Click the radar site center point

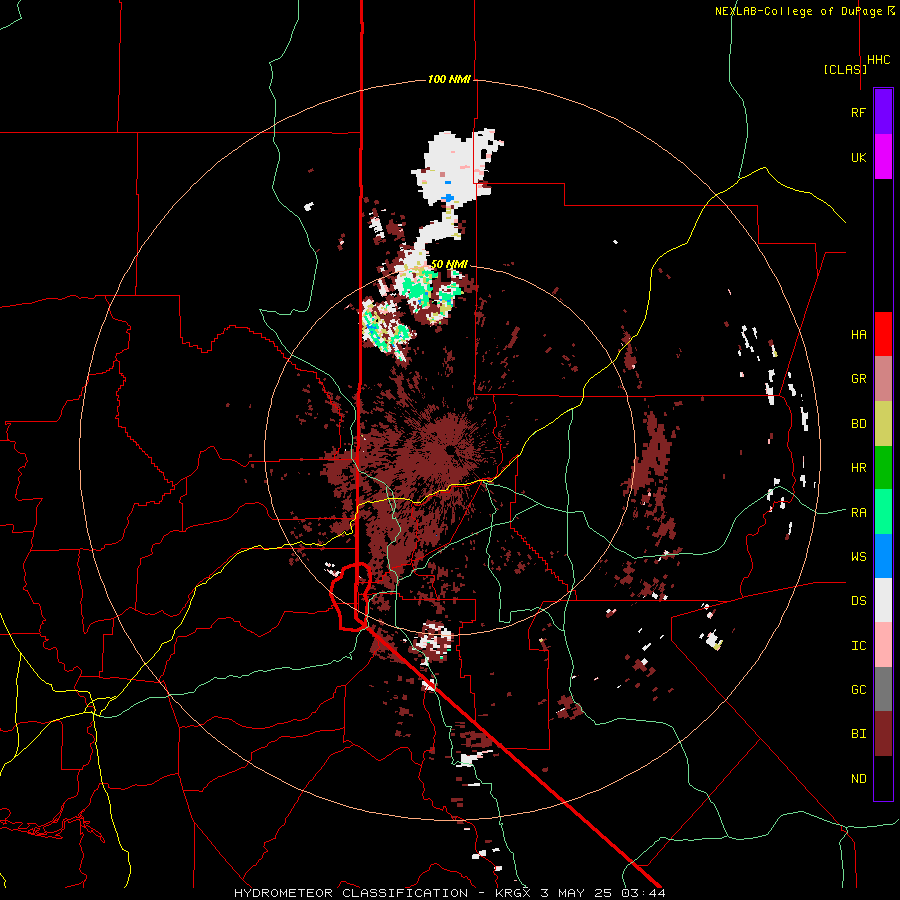click(x=449, y=450)
